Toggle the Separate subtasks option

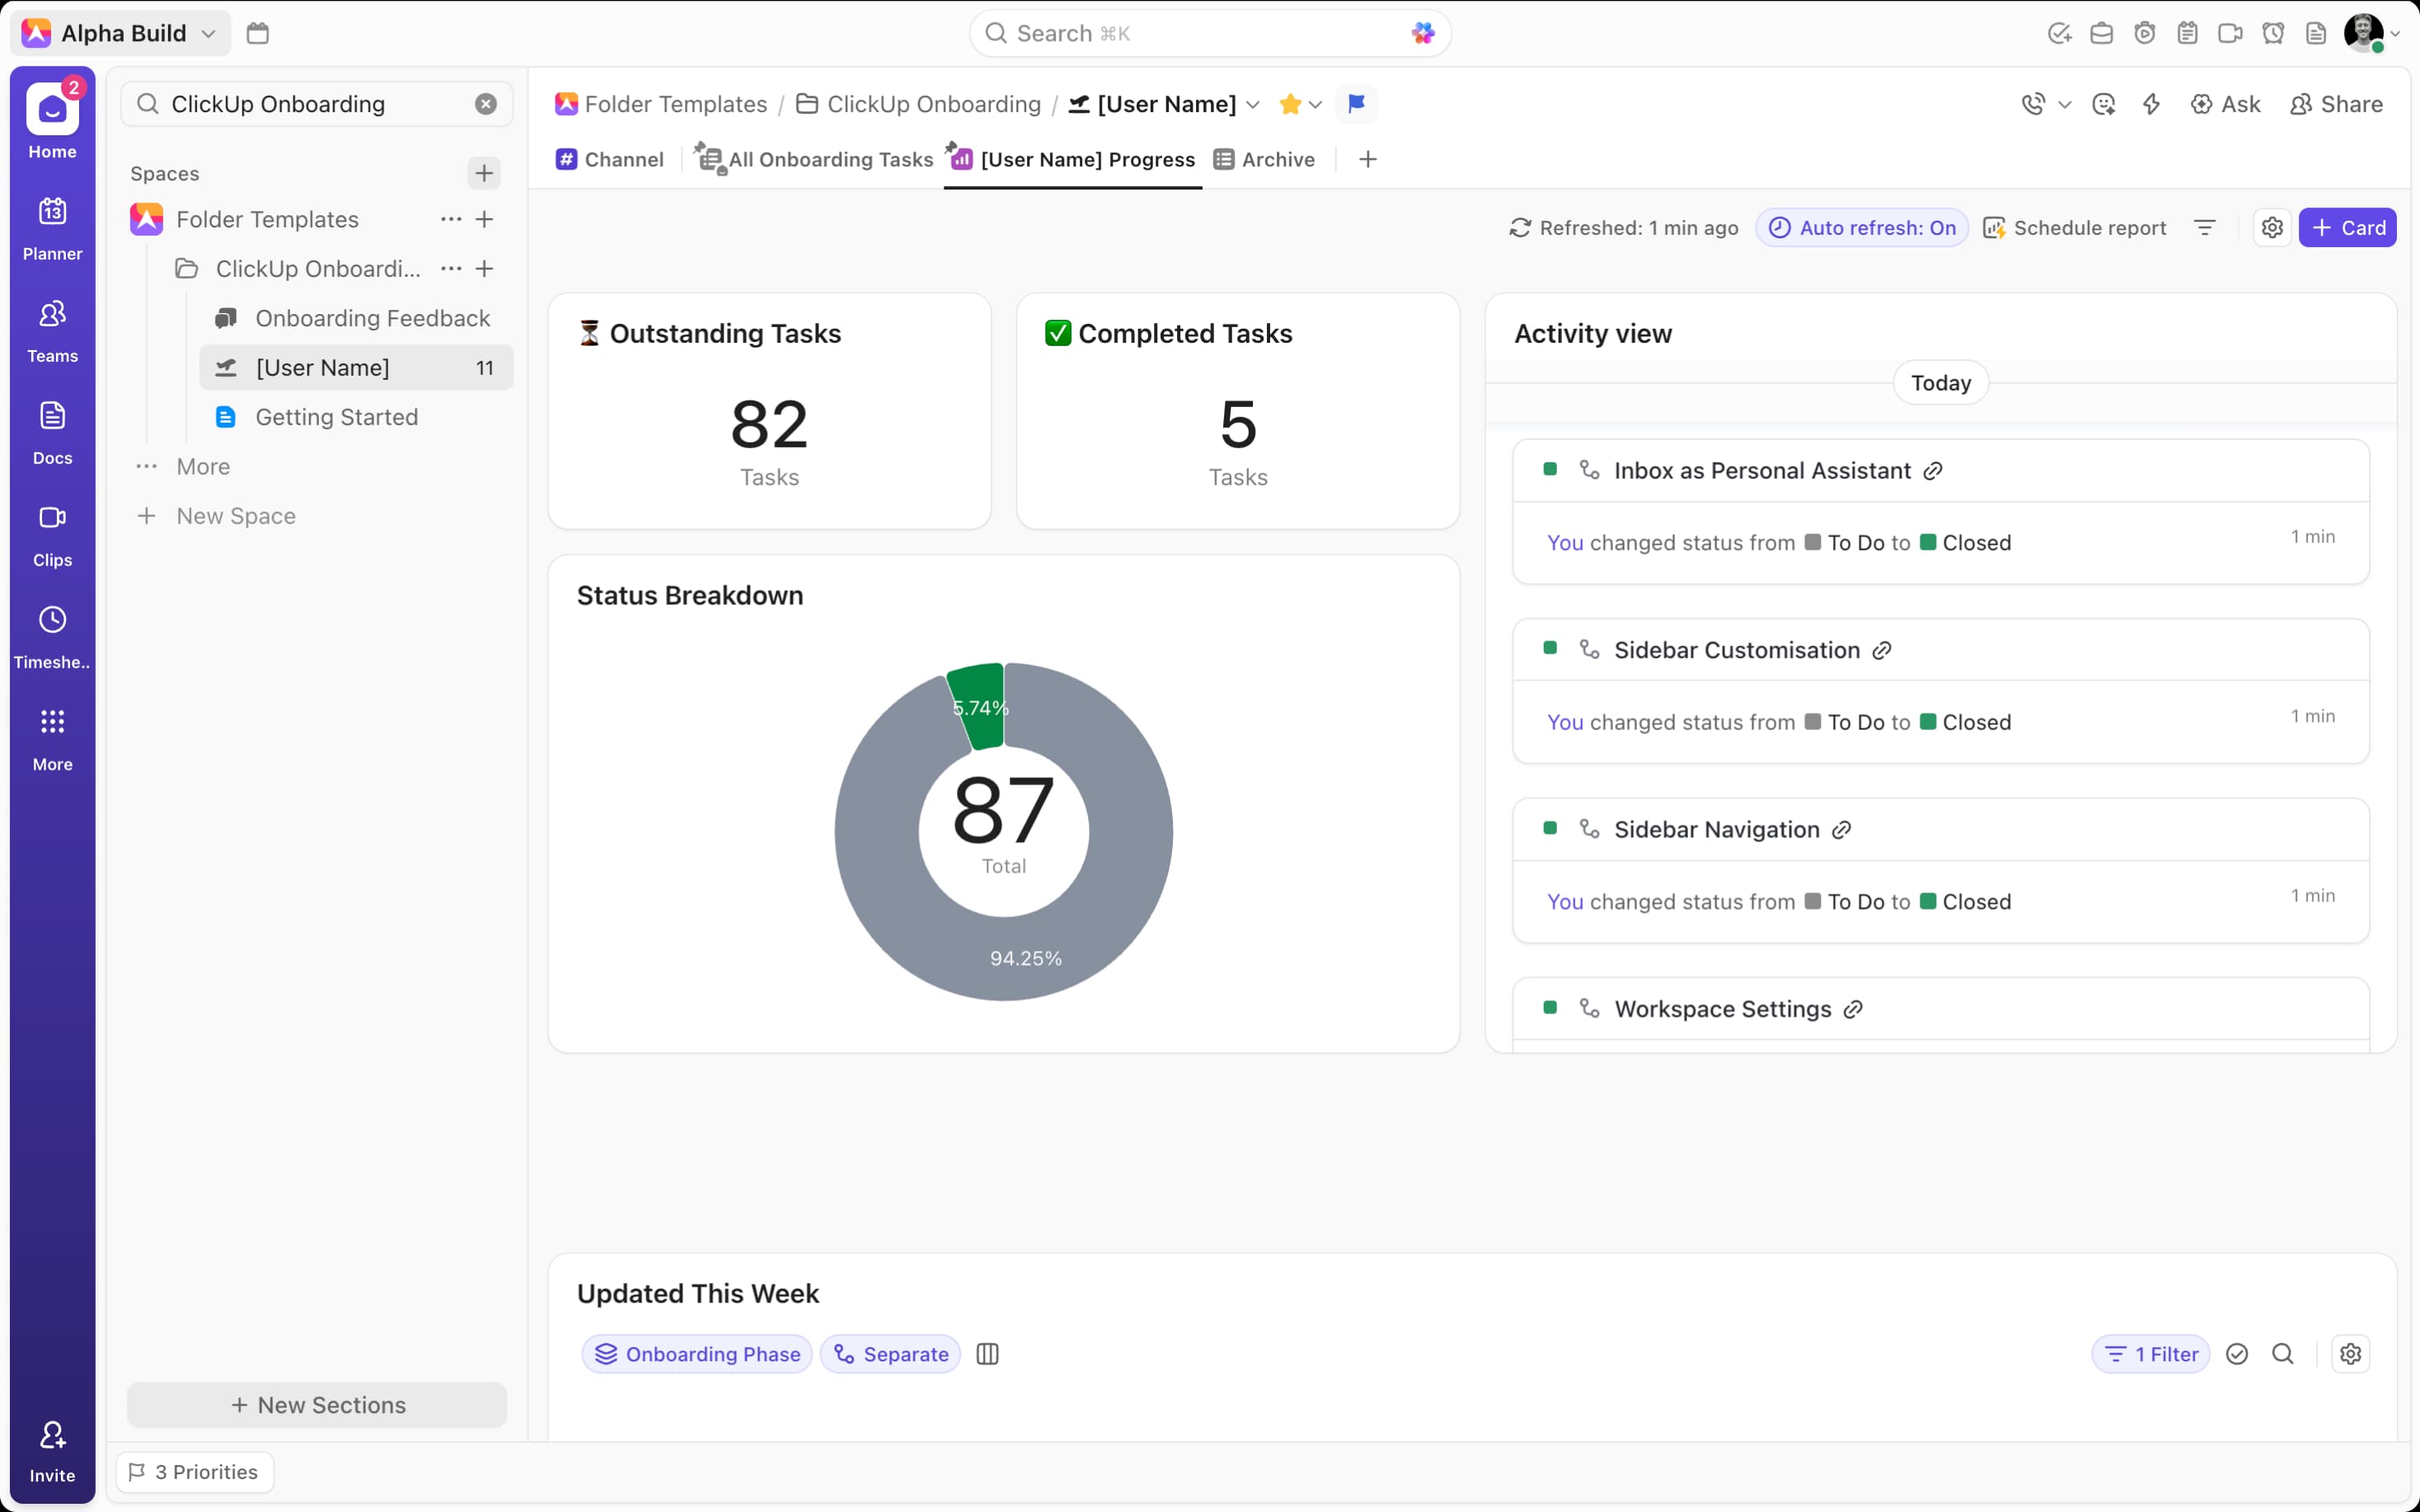tap(891, 1354)
